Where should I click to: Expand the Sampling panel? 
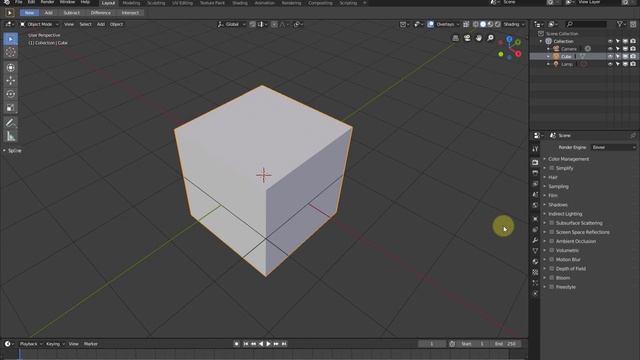[x=558, y=187]
